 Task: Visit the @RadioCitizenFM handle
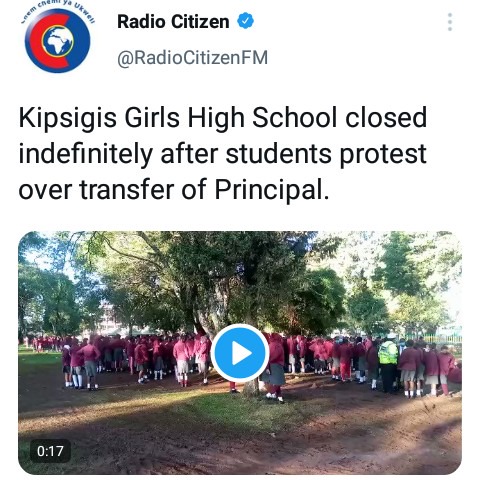[192, 58]
